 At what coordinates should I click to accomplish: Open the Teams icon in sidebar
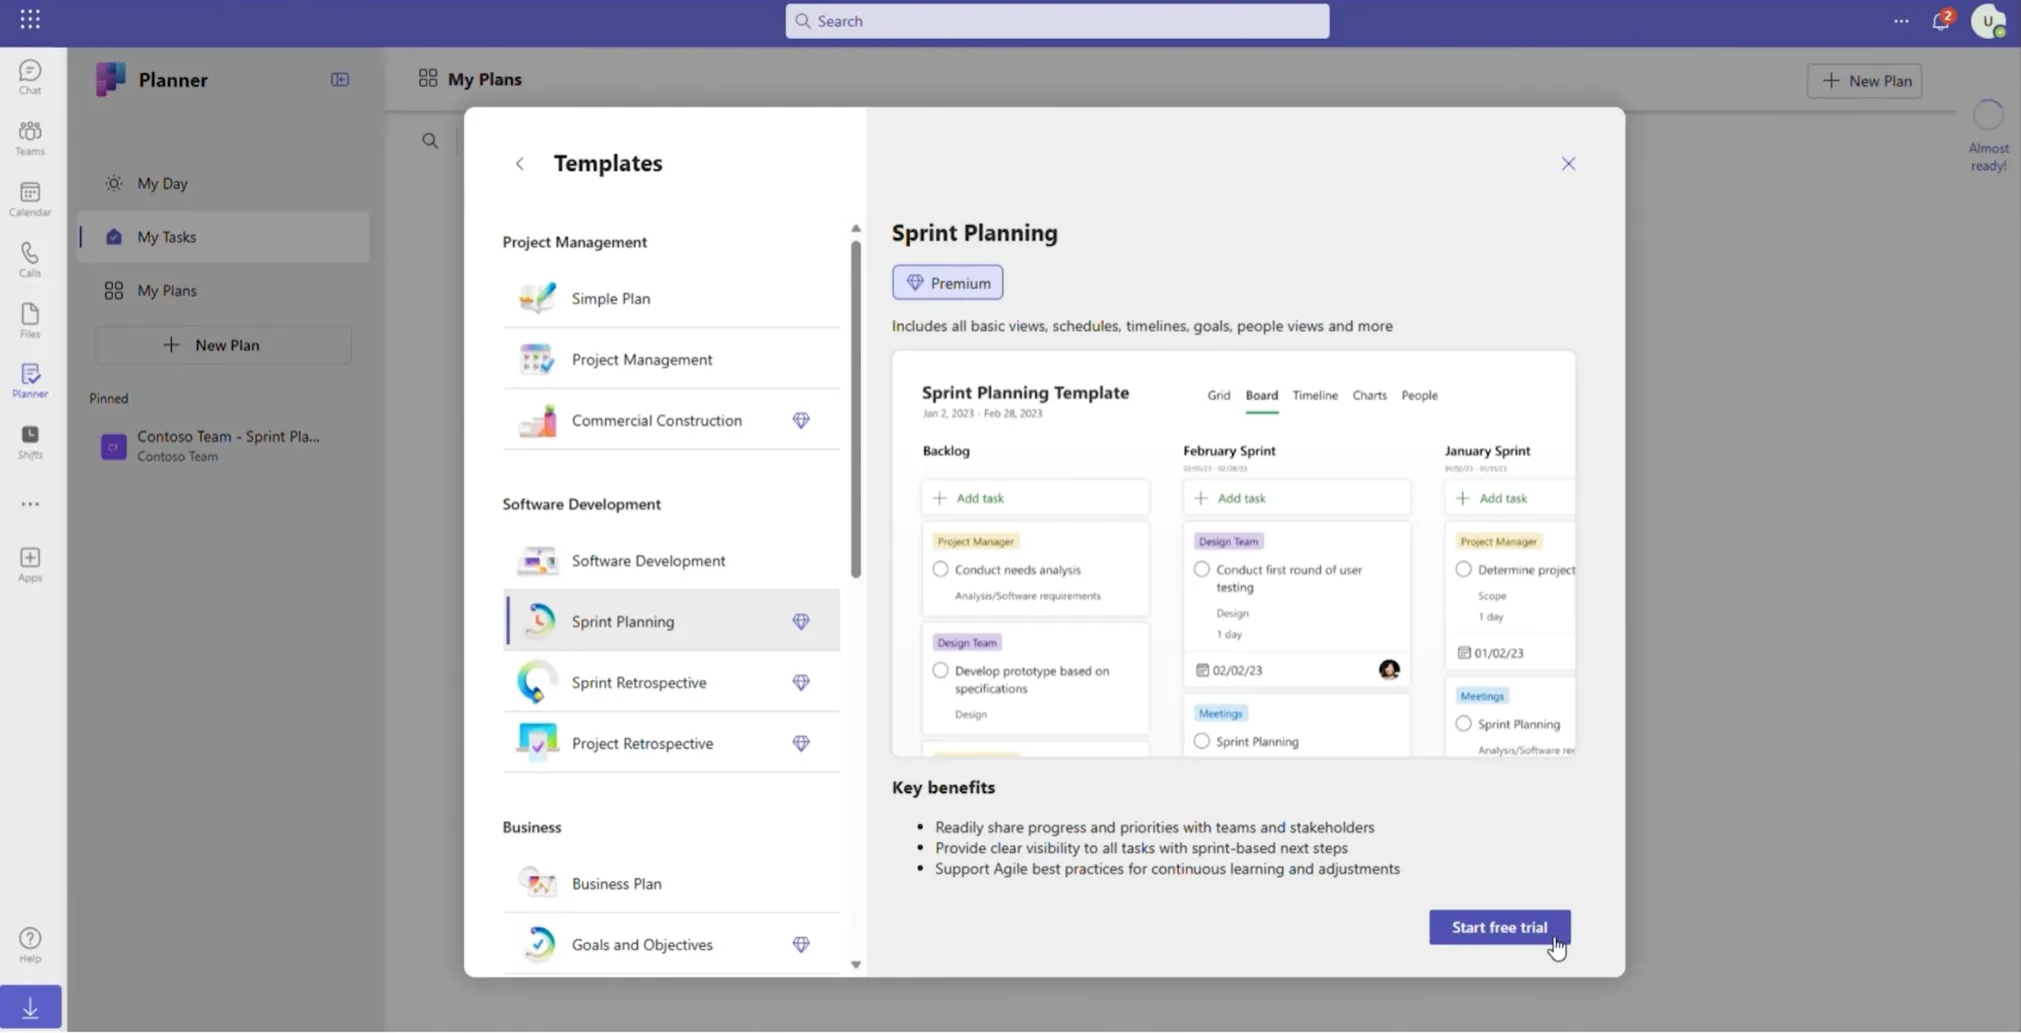(29, 136)
